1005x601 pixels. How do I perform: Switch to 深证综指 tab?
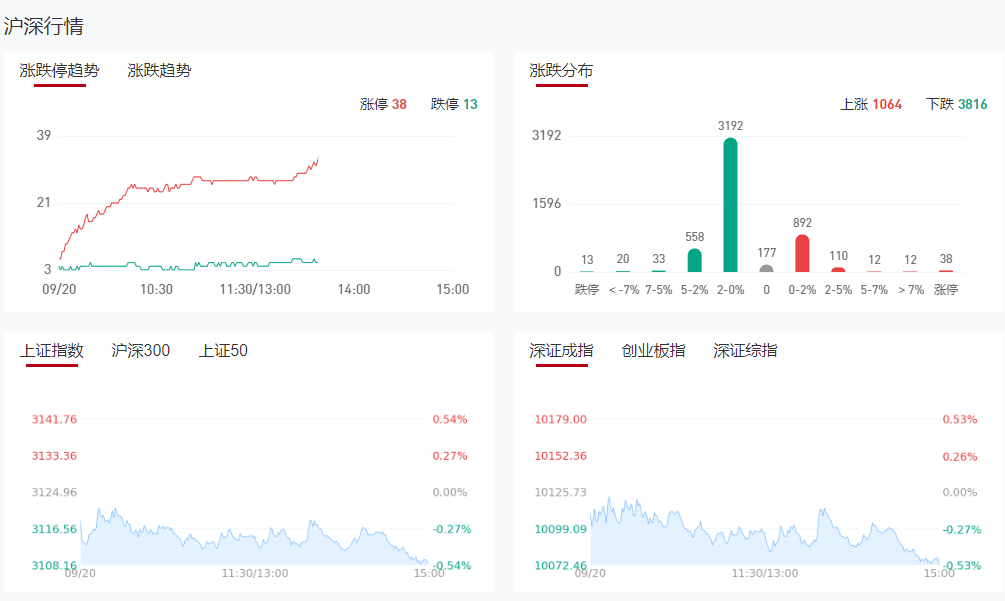click(745, 351)
